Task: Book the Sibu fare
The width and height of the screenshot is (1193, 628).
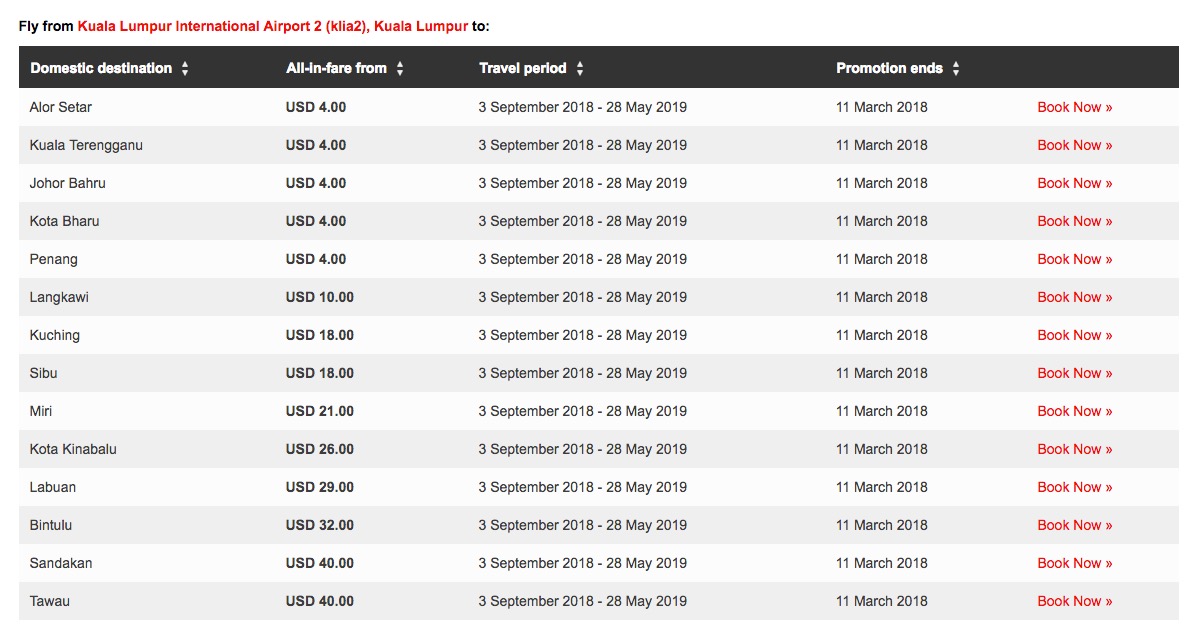Action: click(1074, 374)
